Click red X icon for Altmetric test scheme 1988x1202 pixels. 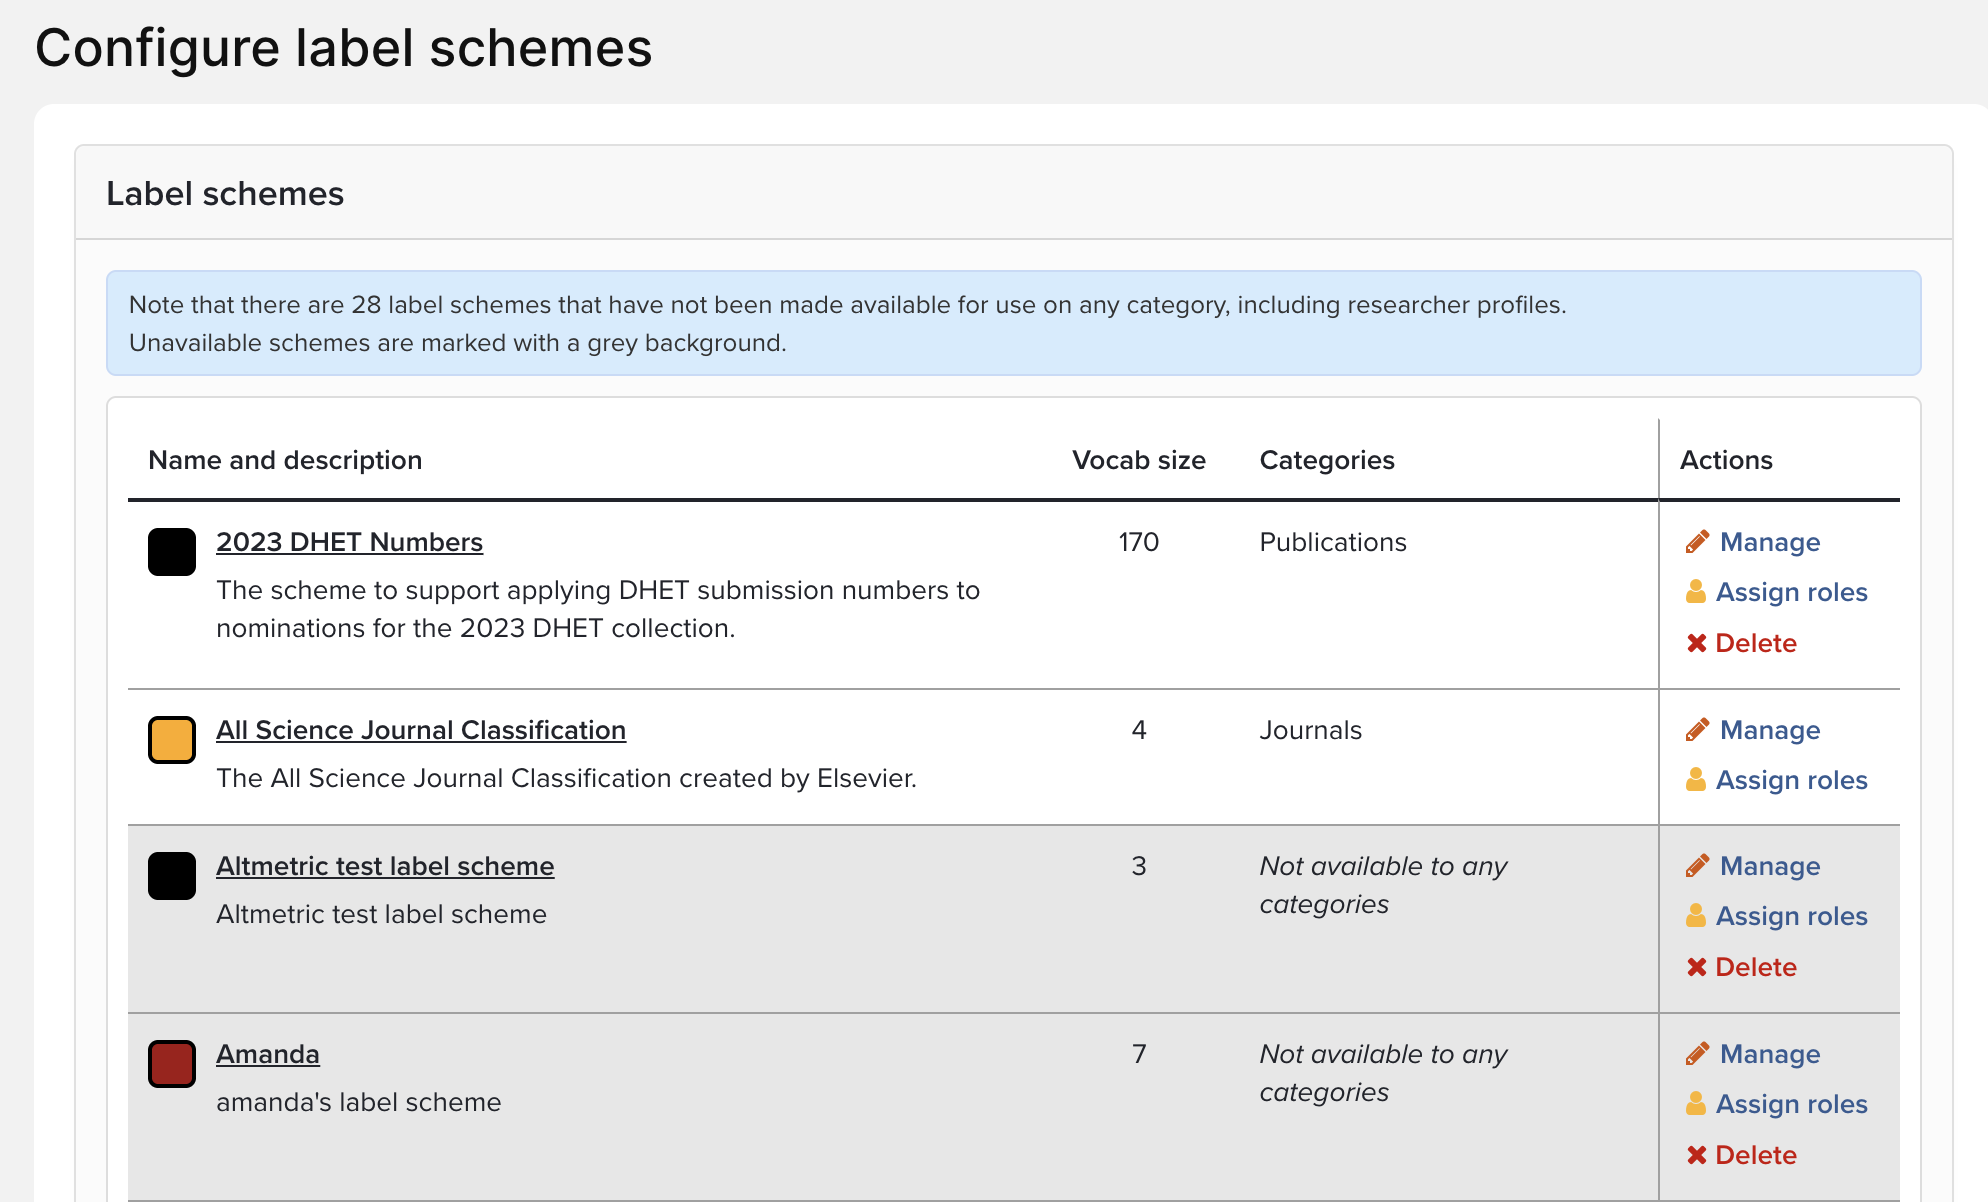1696,967
